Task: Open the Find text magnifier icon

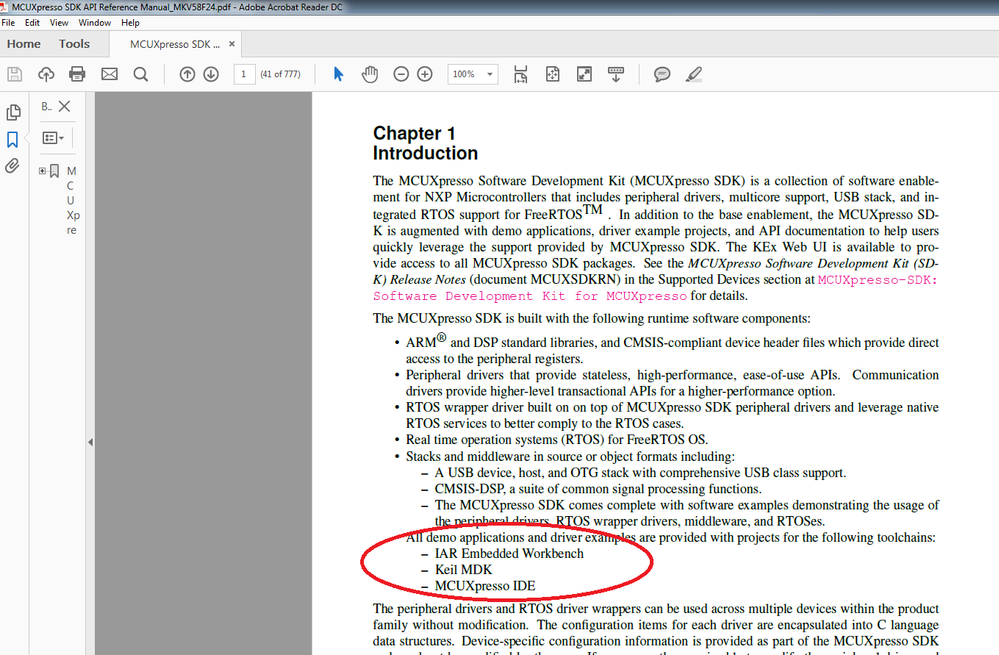Action: pyautogui.click(x=141, y=75)
